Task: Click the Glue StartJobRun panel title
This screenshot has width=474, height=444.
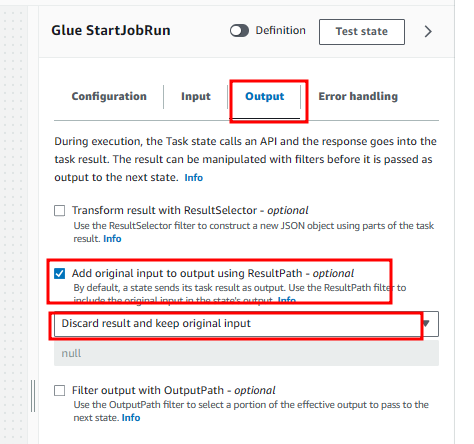Action: coord(111,30)
